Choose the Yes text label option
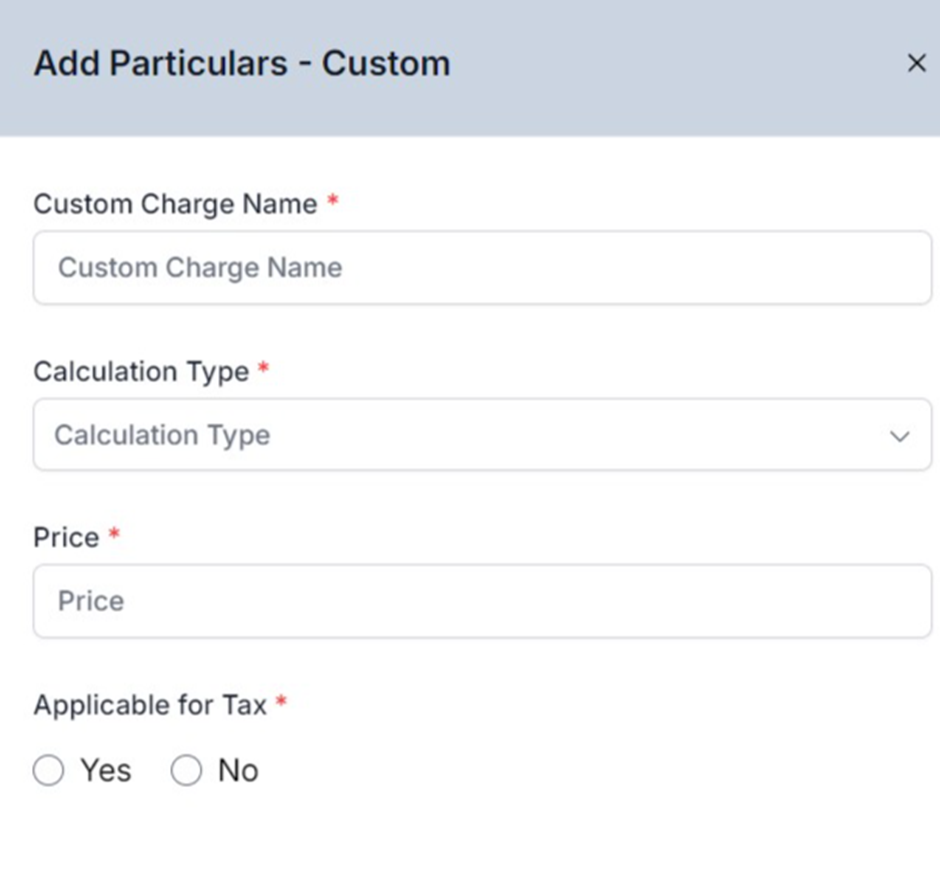The width and height of the screenshot is (940, 892). pyautogui.click(x=106, y=770)
